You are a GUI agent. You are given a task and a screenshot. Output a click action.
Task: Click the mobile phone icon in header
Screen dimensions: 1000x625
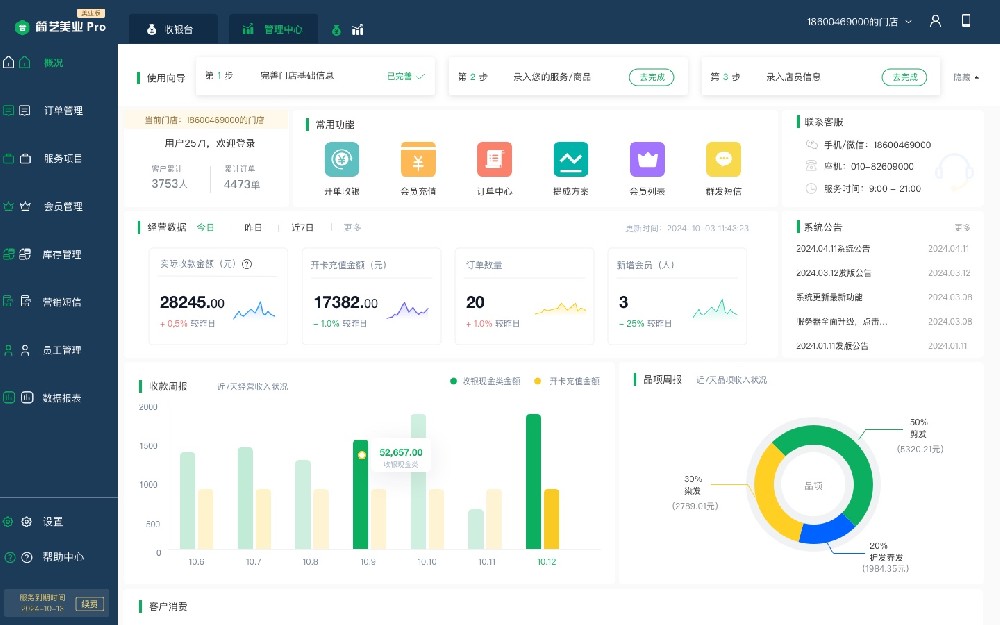point(966,21)
